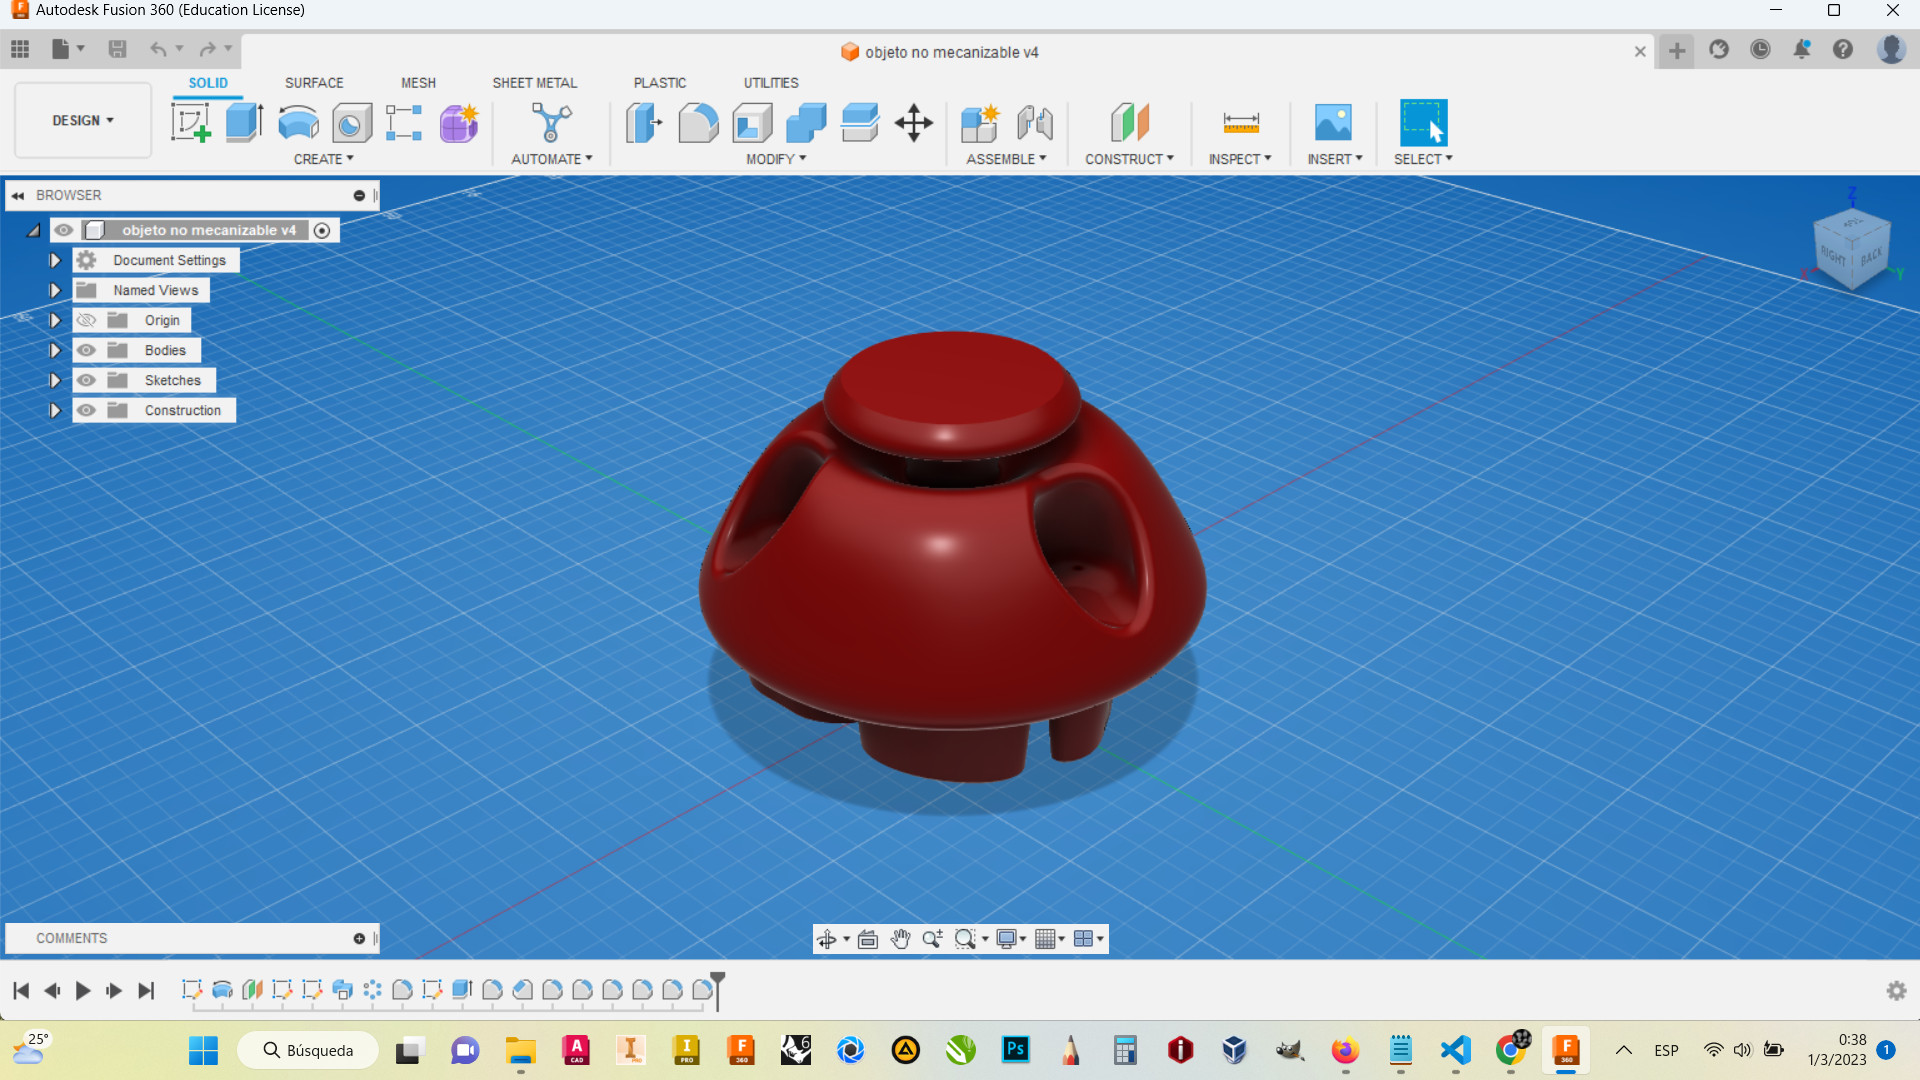The width and height of the screenshot is (1920, 1080).
Task: Expand the Bodies tree node
Action: click(55, 350)
